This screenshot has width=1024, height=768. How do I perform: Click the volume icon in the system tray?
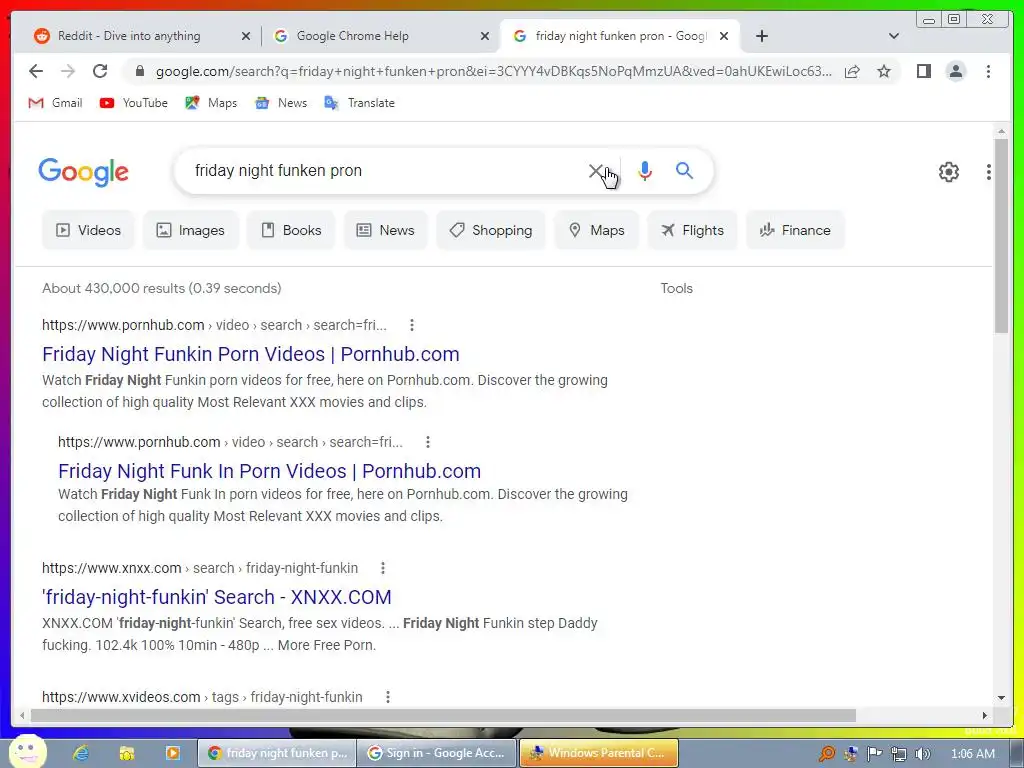(x=922, y=754)
